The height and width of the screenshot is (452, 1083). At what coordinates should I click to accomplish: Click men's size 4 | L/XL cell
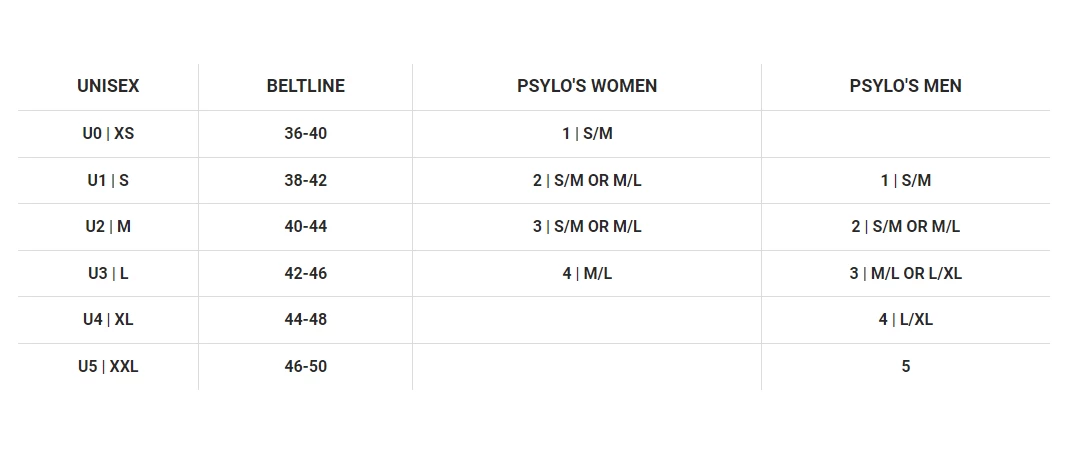[x=905, y=319]
